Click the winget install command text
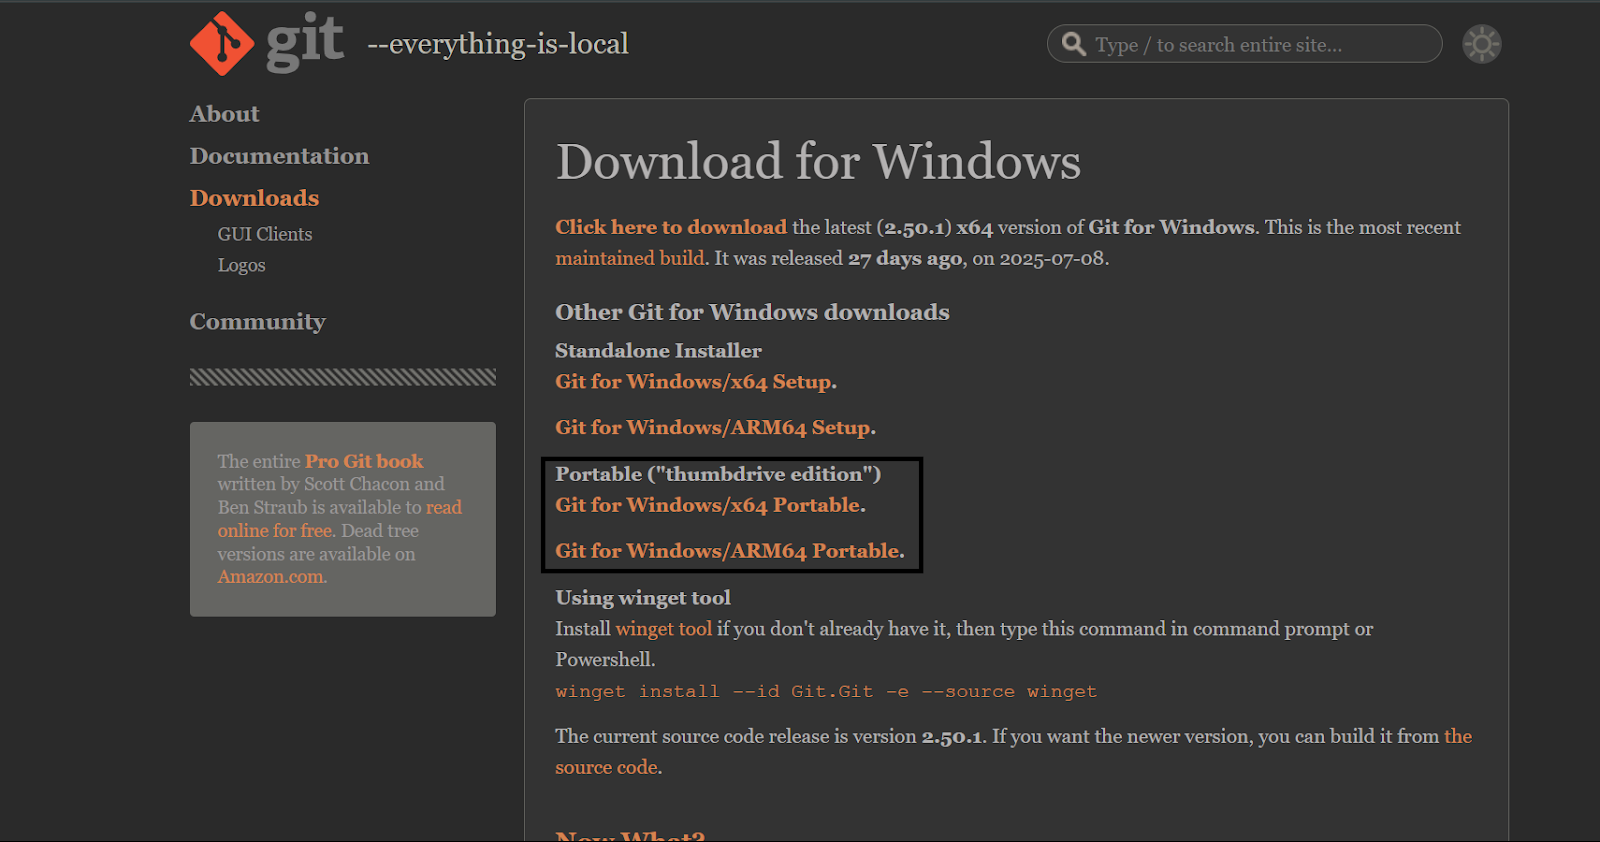 (x=826, y=692)
